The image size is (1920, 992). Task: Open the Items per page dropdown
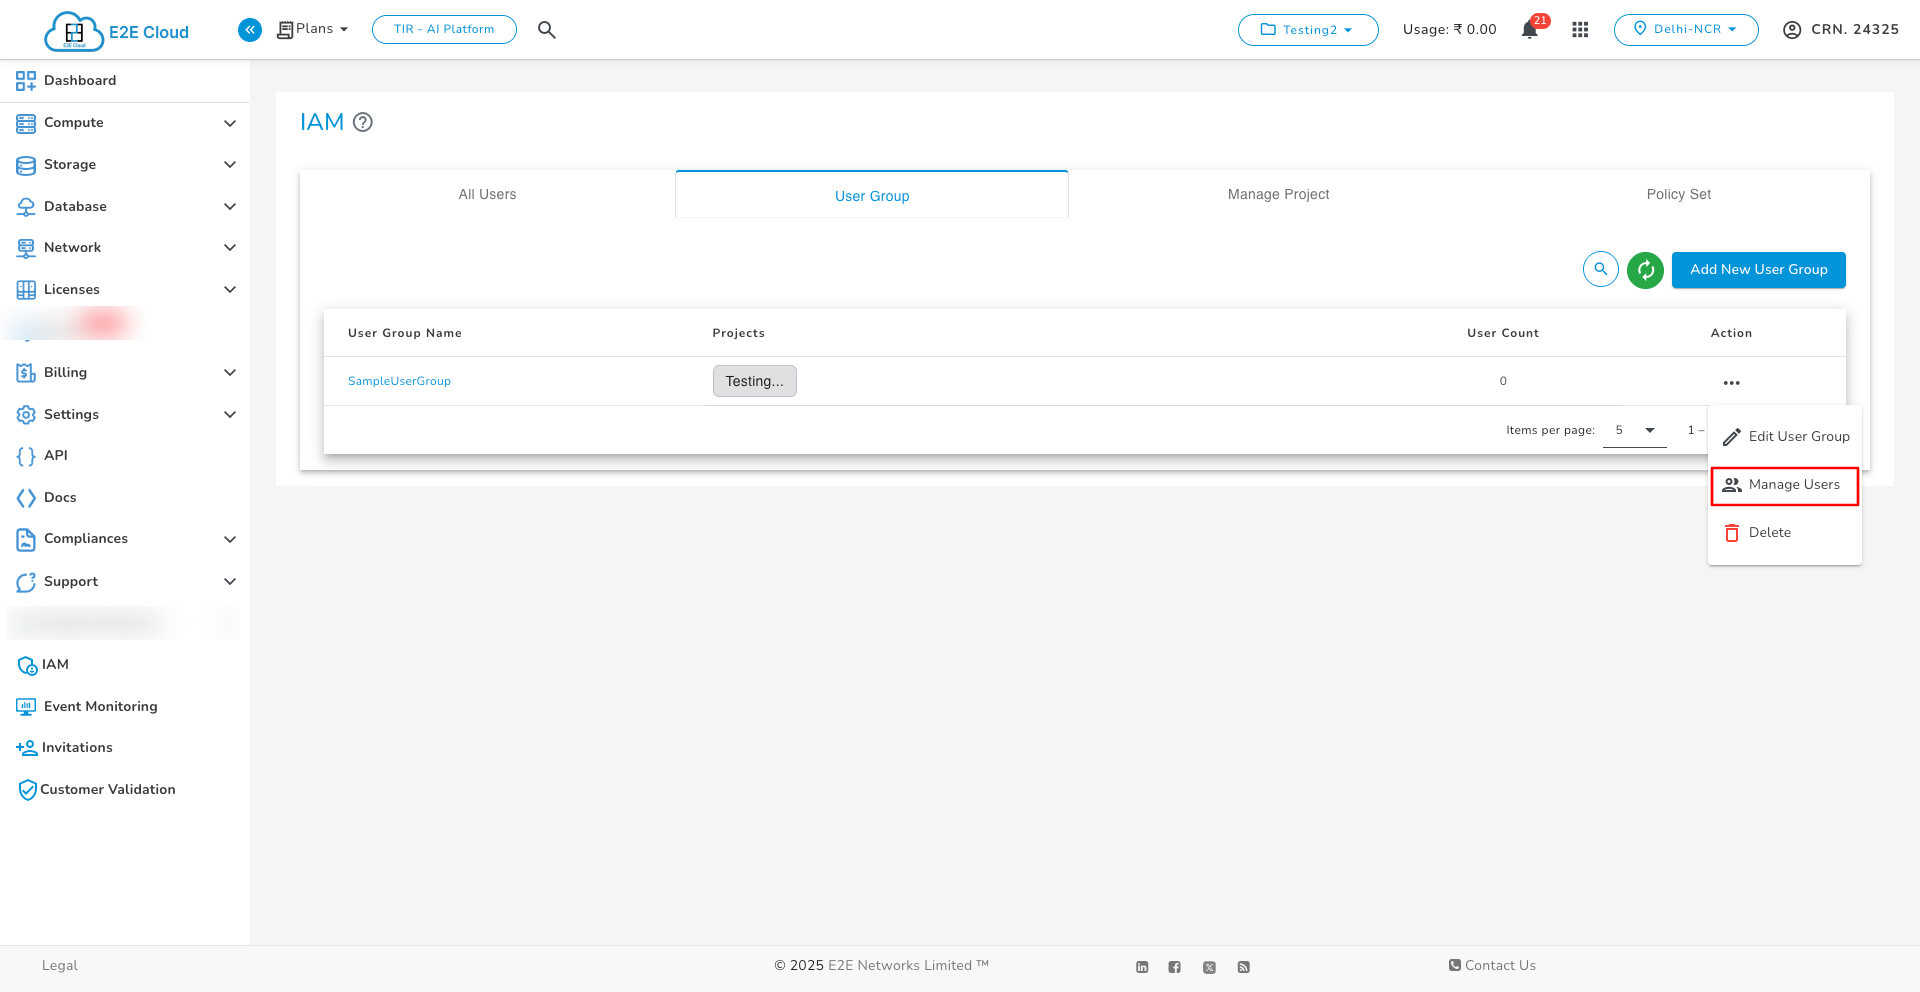(1634, 431)
